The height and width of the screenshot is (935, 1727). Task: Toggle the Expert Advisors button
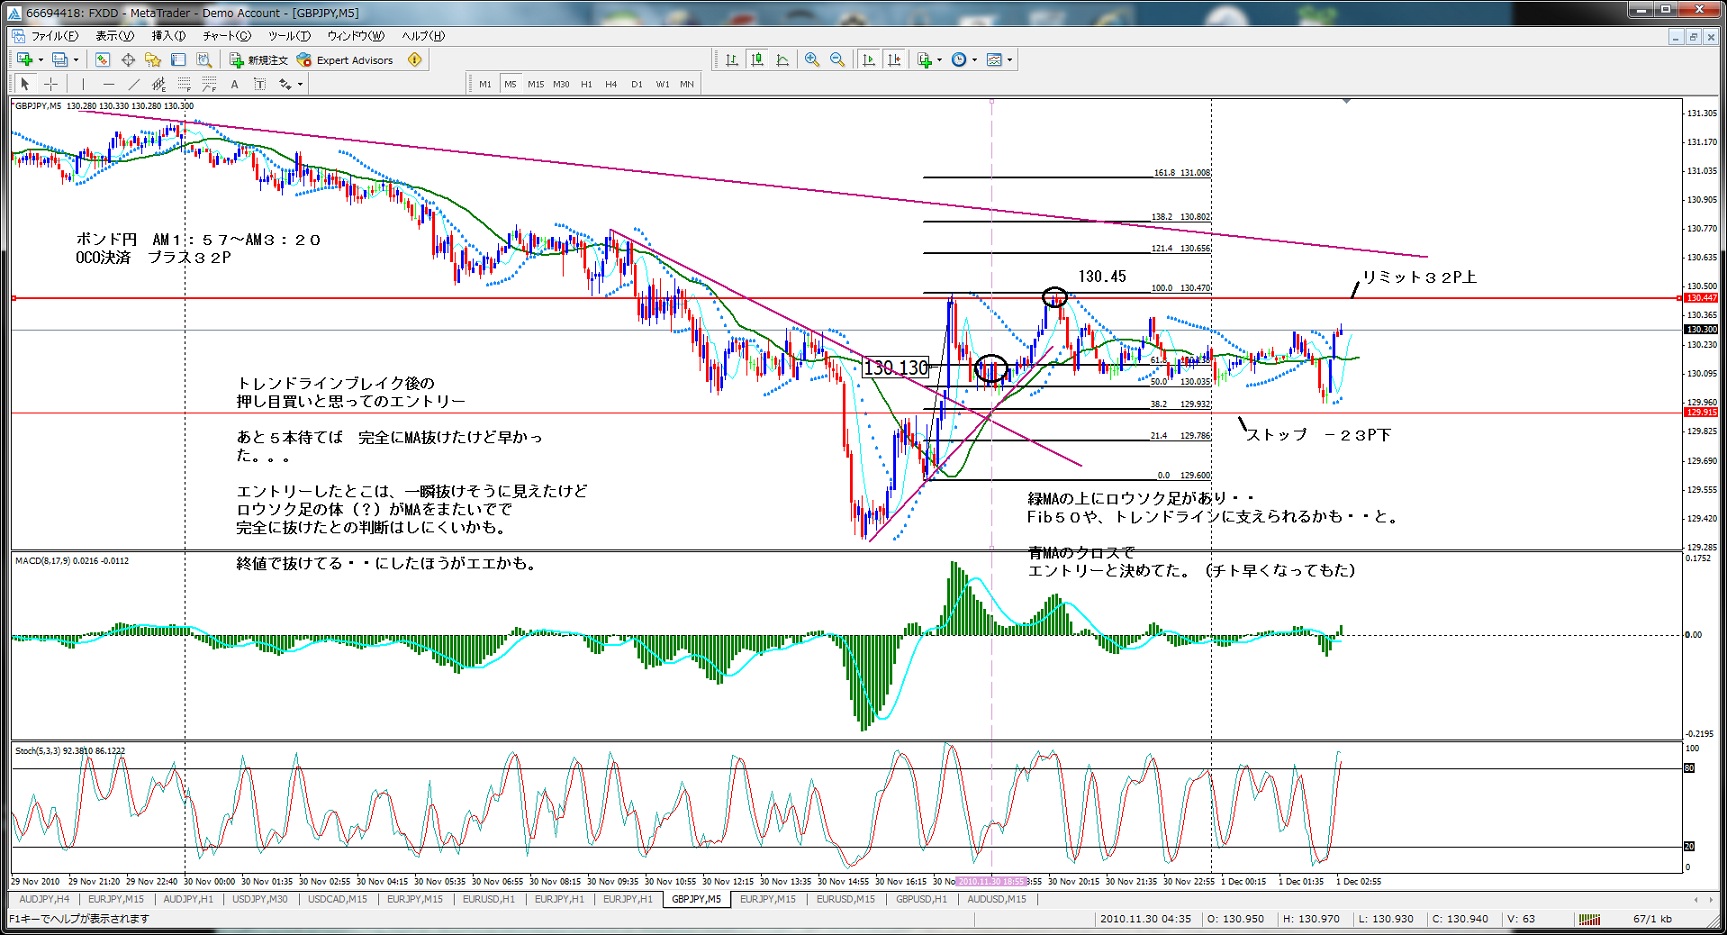coord(346,60)
